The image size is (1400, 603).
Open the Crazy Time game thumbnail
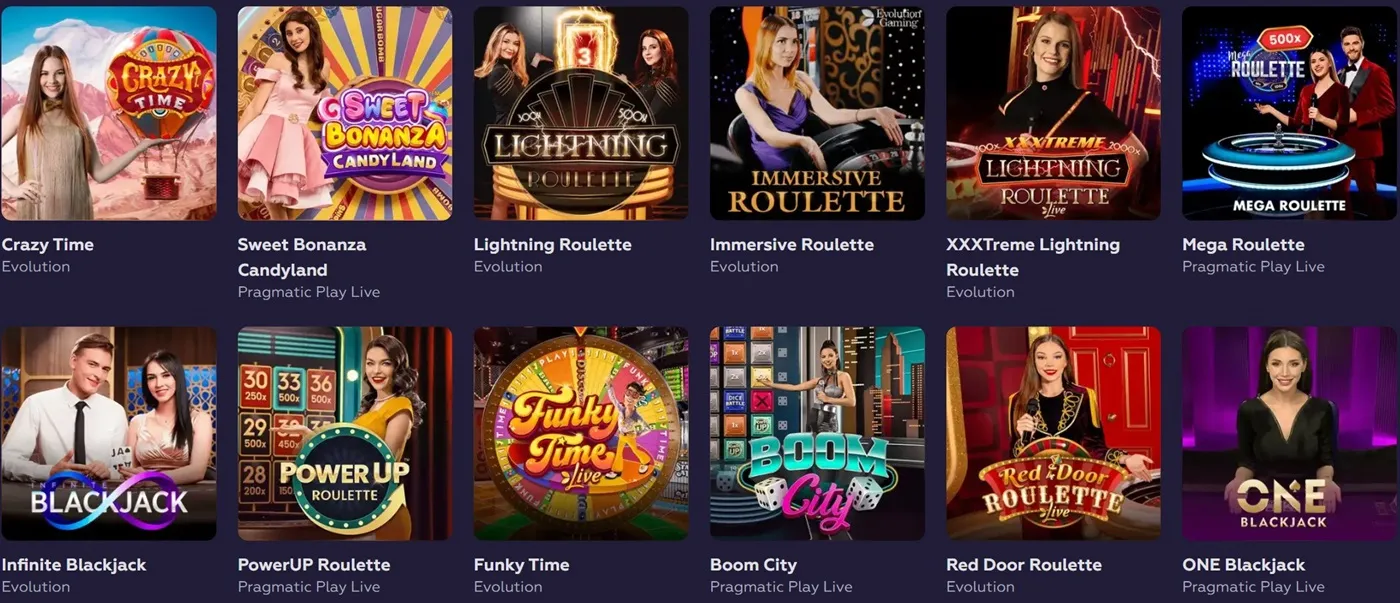[x=108, y=113]
